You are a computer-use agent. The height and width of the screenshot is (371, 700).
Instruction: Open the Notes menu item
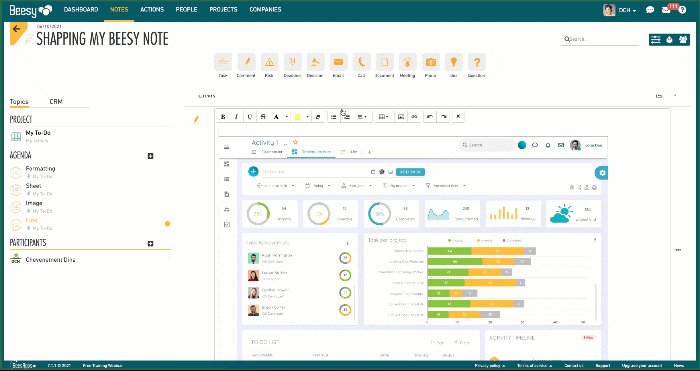click(119, 9)
